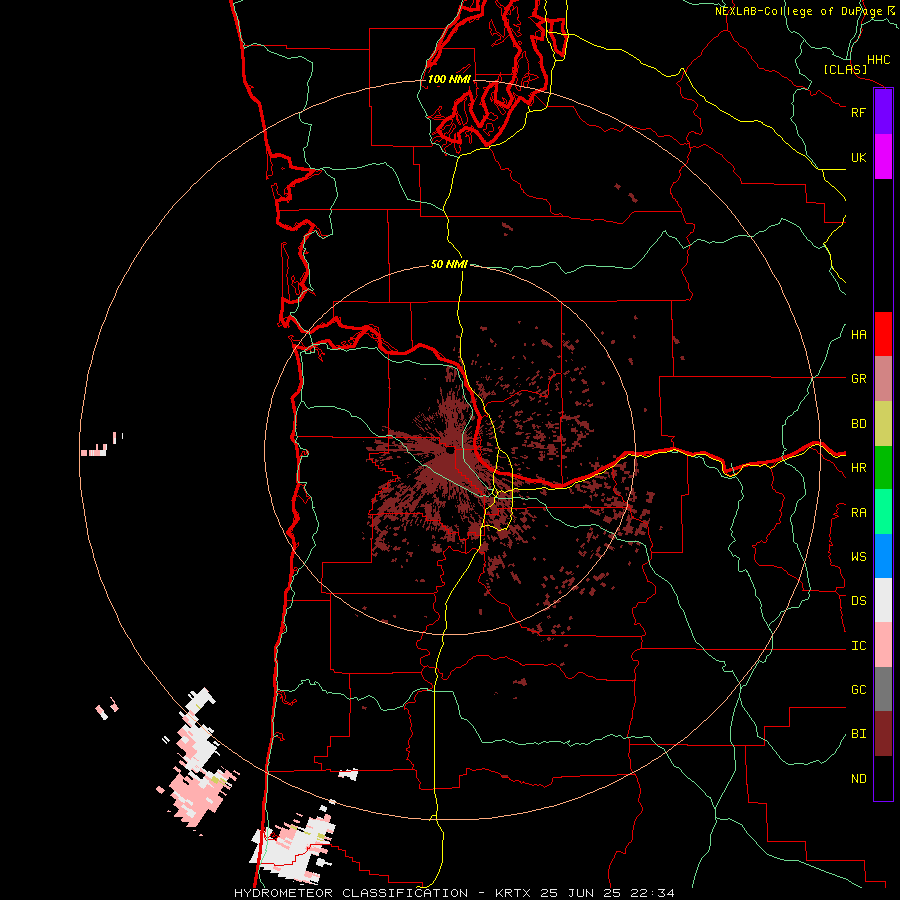Pick the mint-green RA legend swatch
This screenshot has height=900, width=900.
pos(883,512)
